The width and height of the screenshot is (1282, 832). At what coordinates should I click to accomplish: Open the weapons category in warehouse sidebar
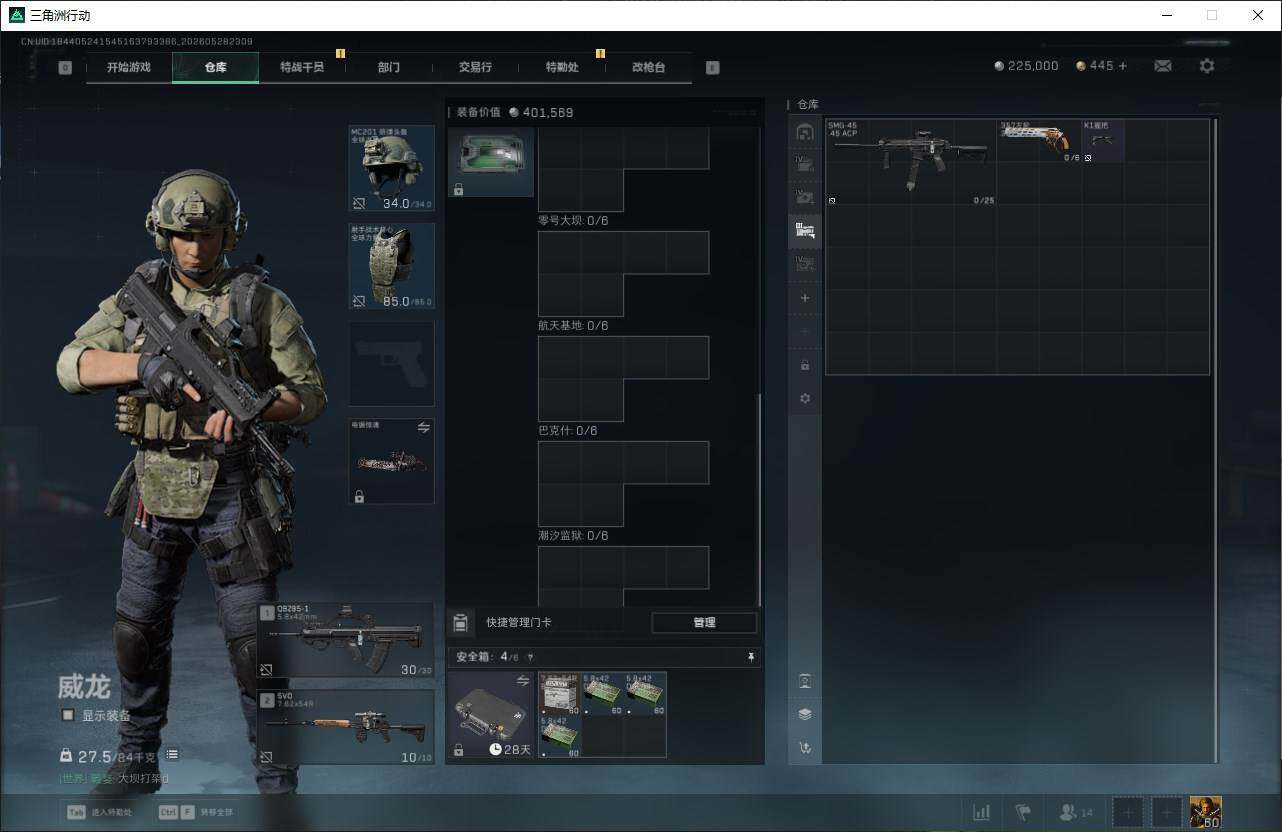805,231
